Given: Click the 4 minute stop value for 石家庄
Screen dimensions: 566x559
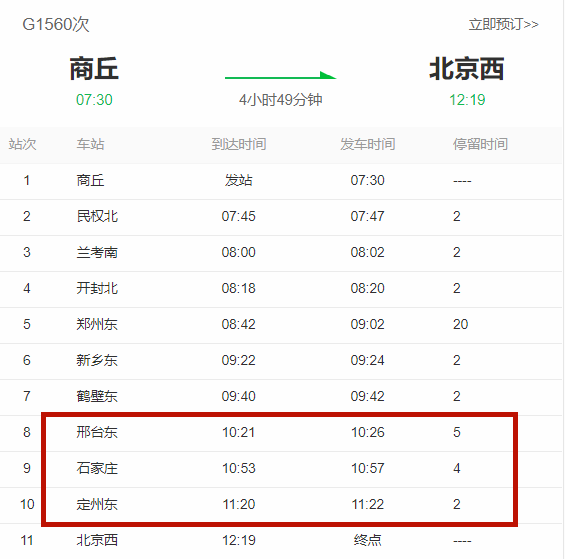Looking at the screenshot, I should pos(457,468).
